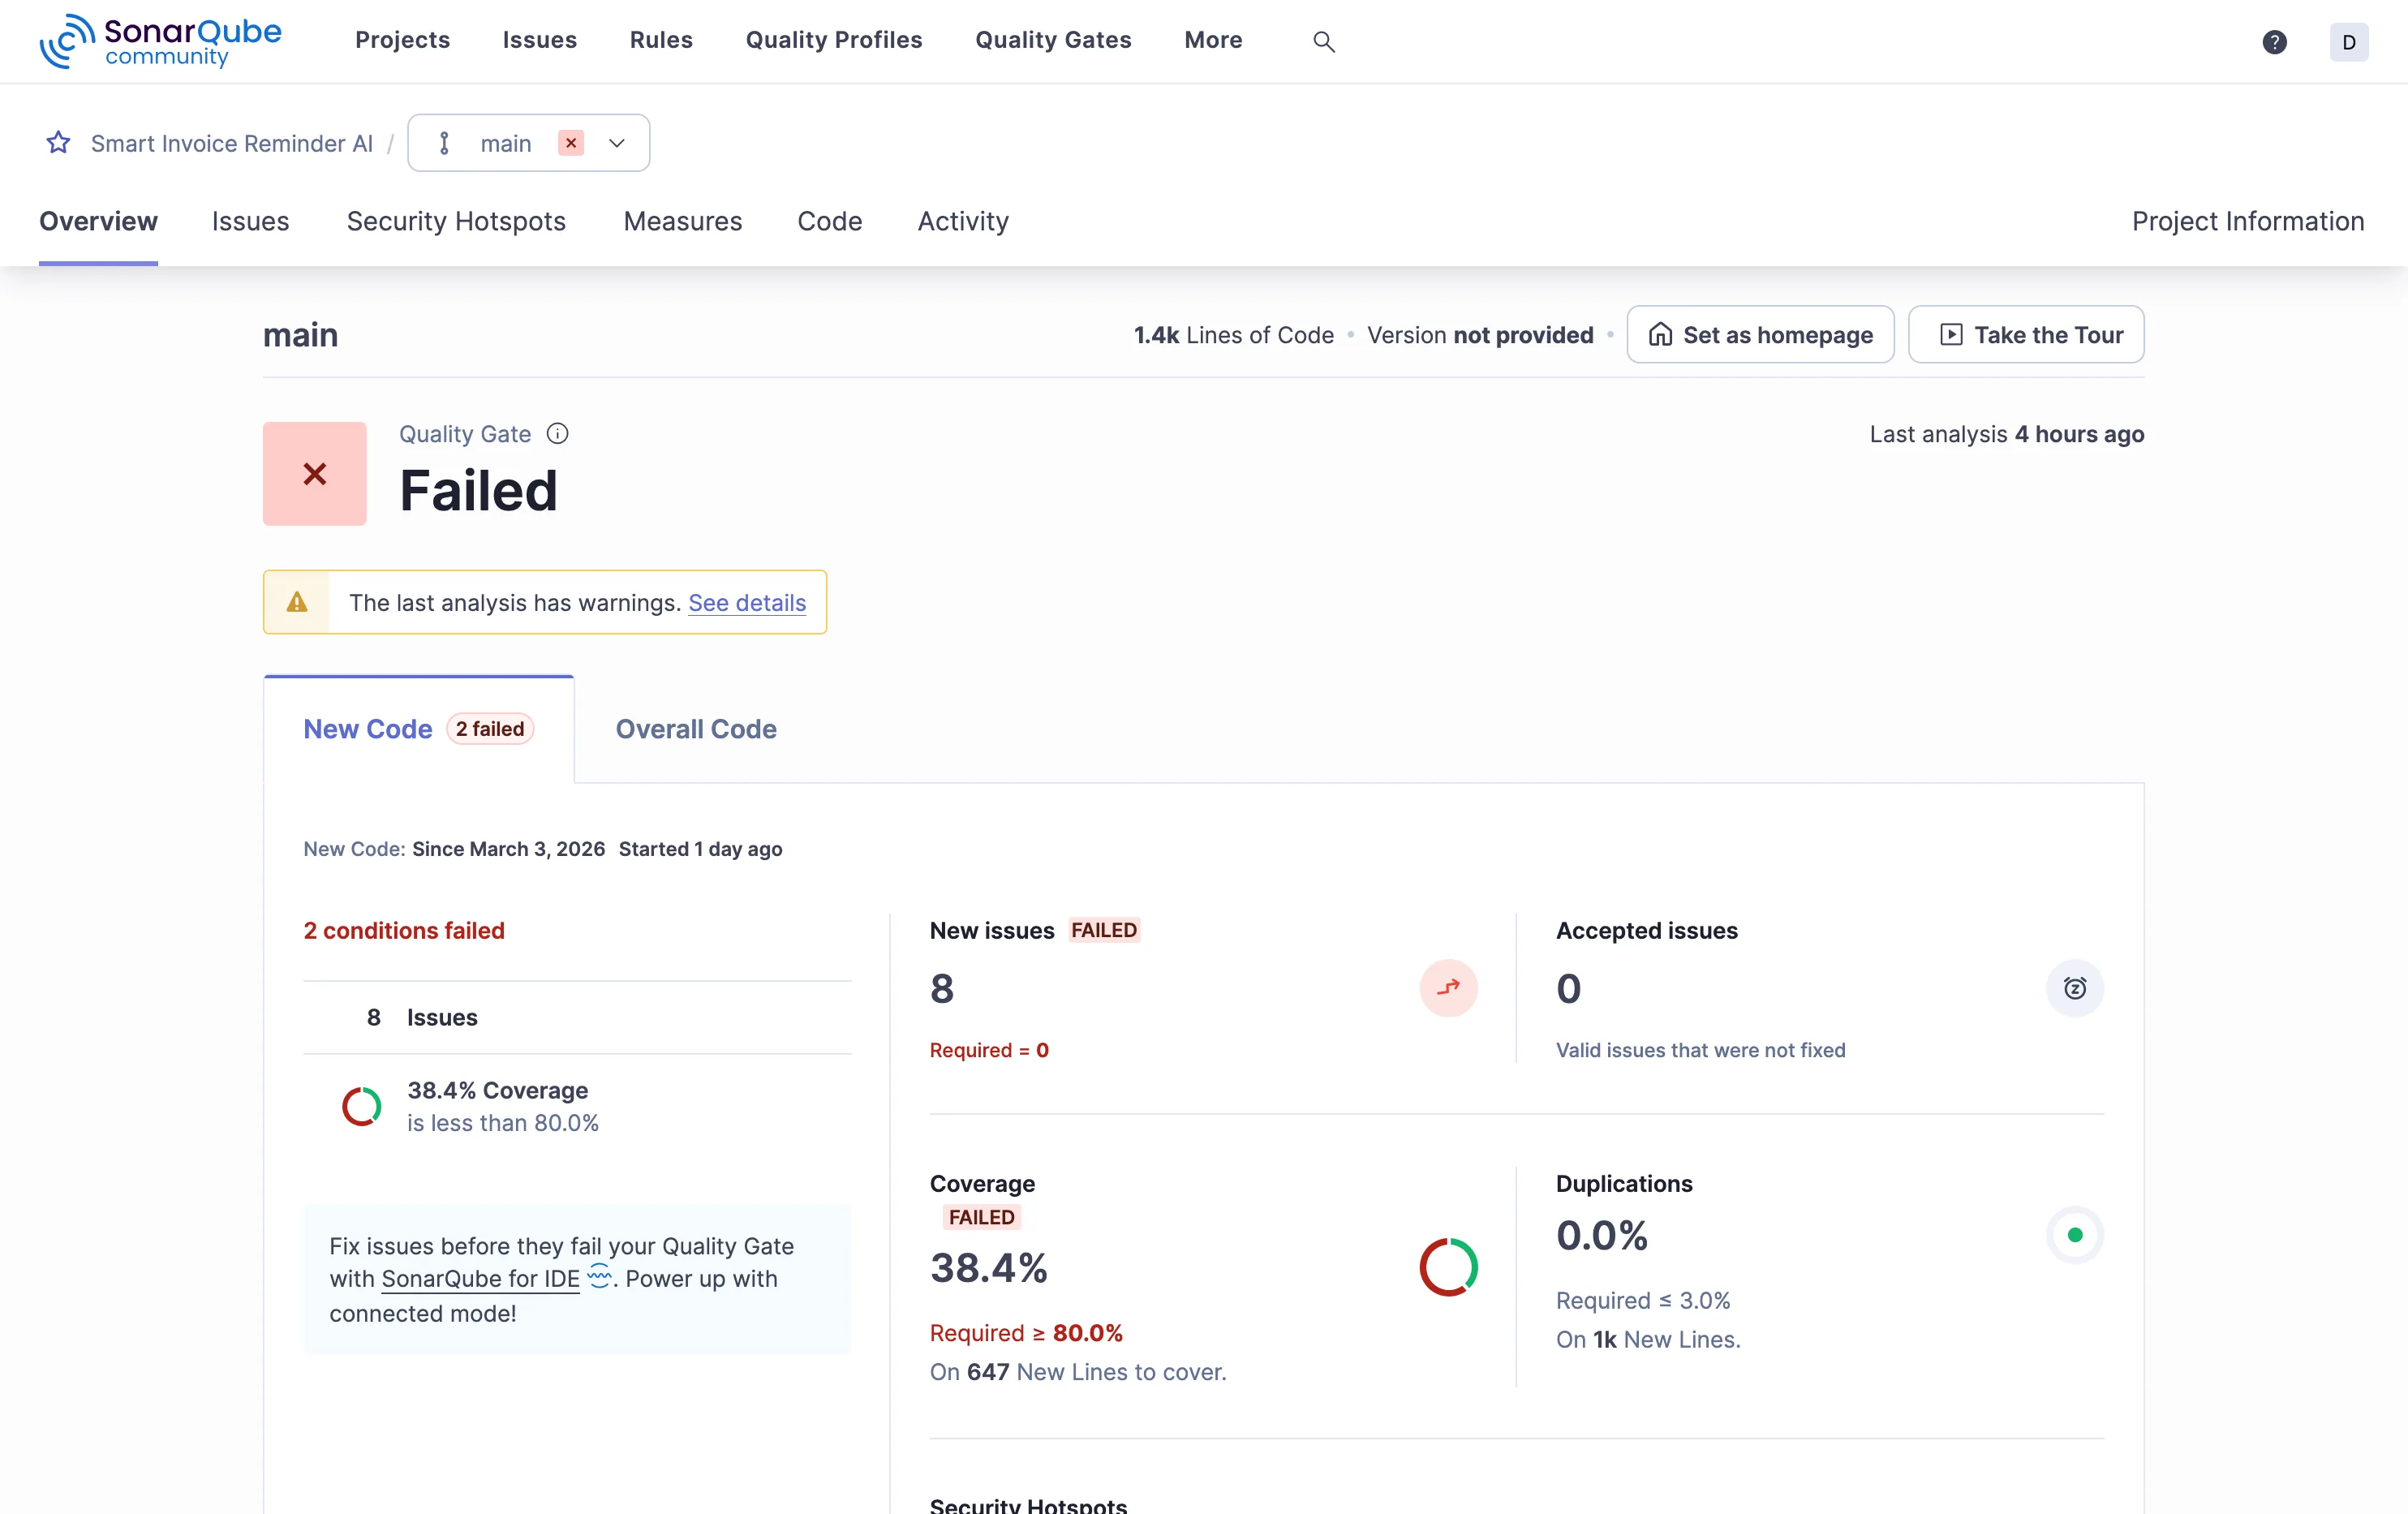2408x1514 pixels.
Task: Click the SonarQube for IDE link
Action: 481,1279
